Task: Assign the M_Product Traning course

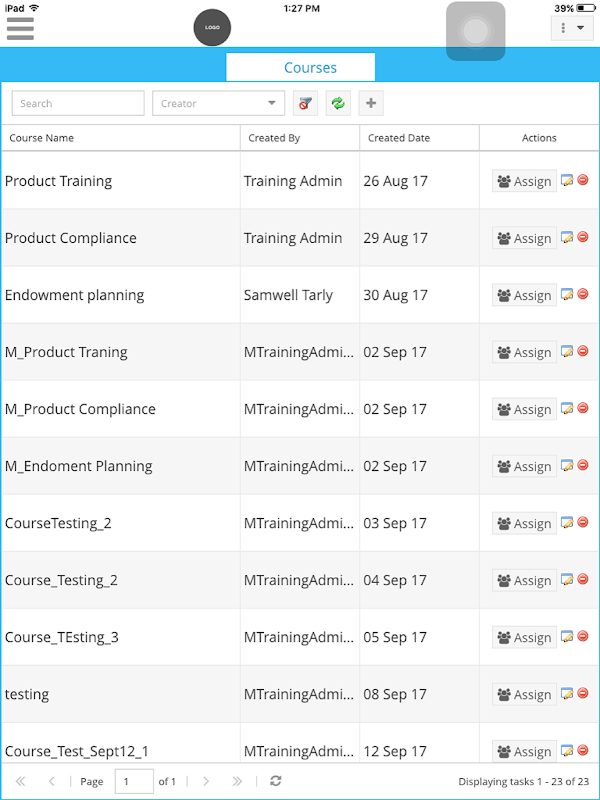Action: pyautogui.click(x=524, y=352)
